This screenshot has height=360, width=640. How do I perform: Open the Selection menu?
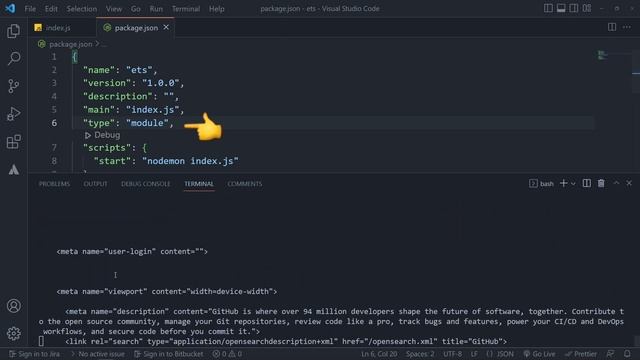point(82,9)
